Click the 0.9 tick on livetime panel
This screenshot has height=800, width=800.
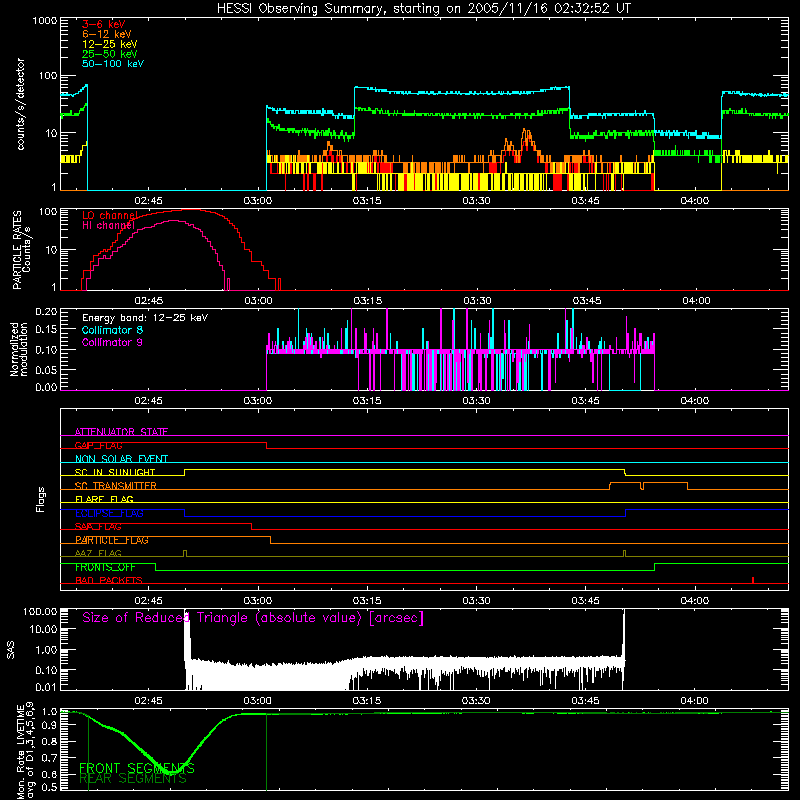[x=49, y=726]
